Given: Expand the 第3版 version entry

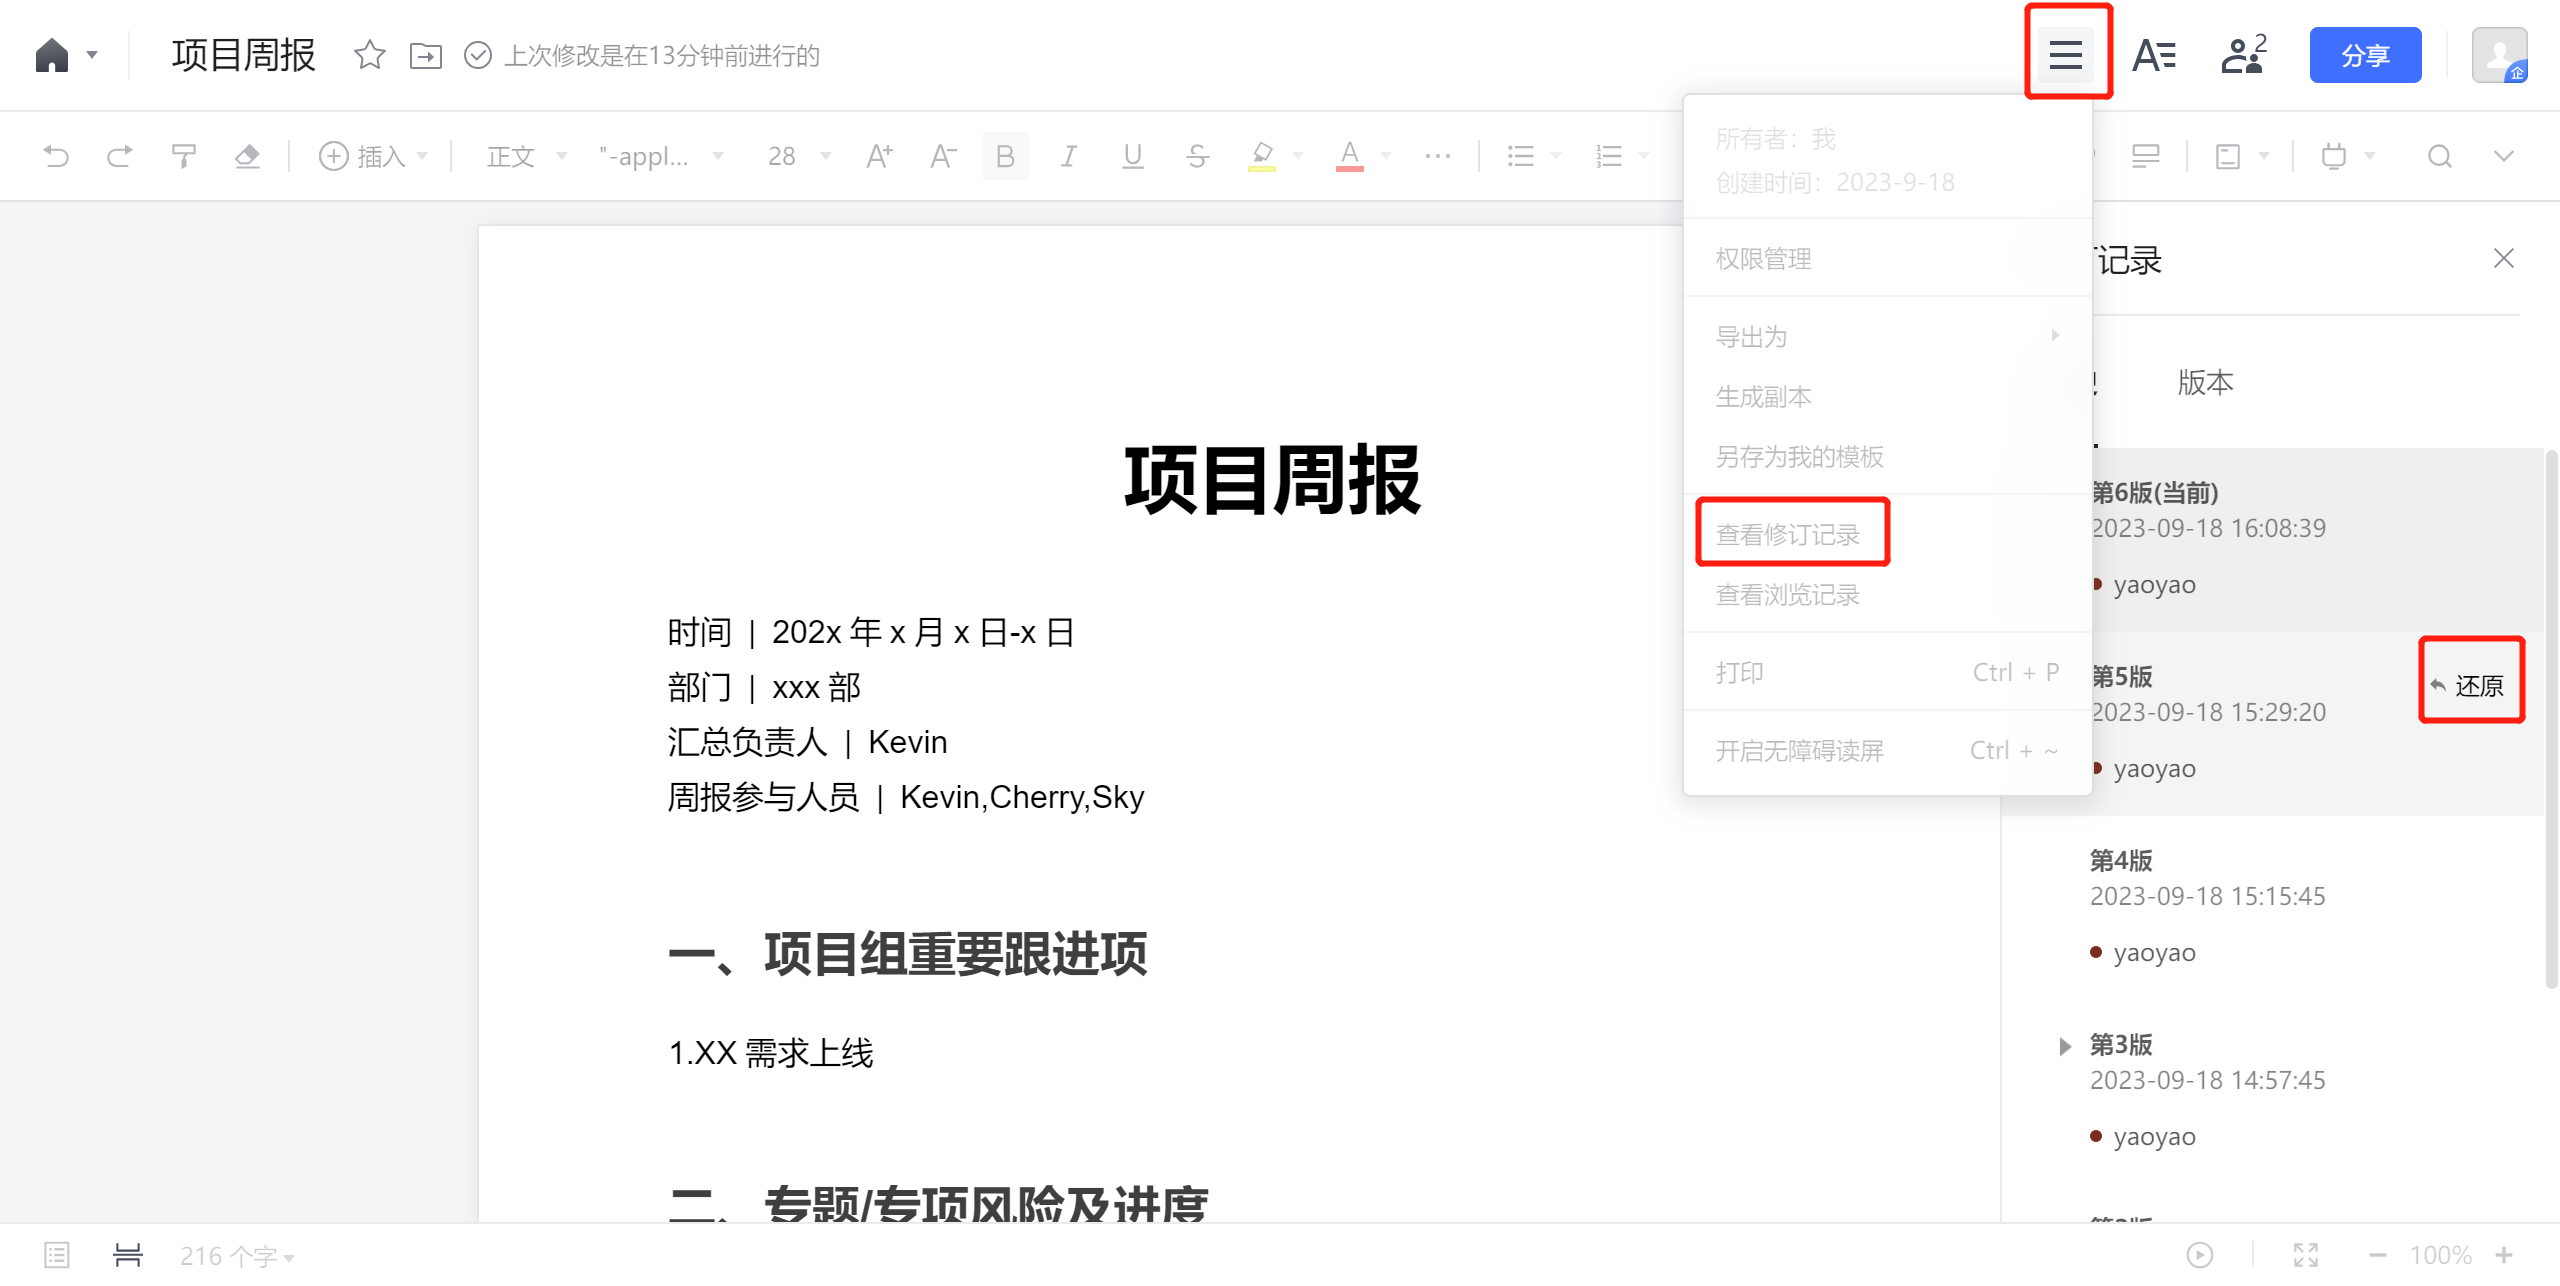Looking at the screenshot, I should (x=2065, y=1046).
